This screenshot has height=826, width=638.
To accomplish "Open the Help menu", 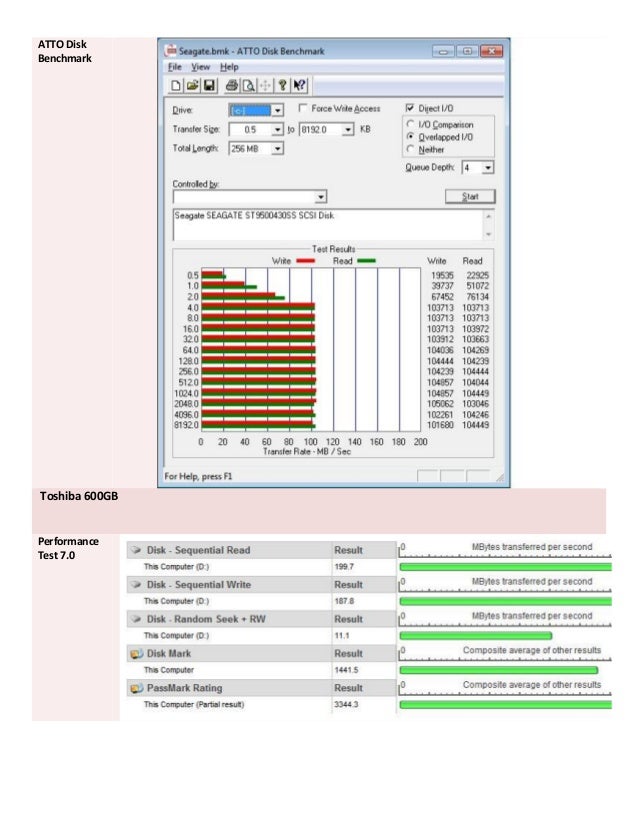I will 229,67.
